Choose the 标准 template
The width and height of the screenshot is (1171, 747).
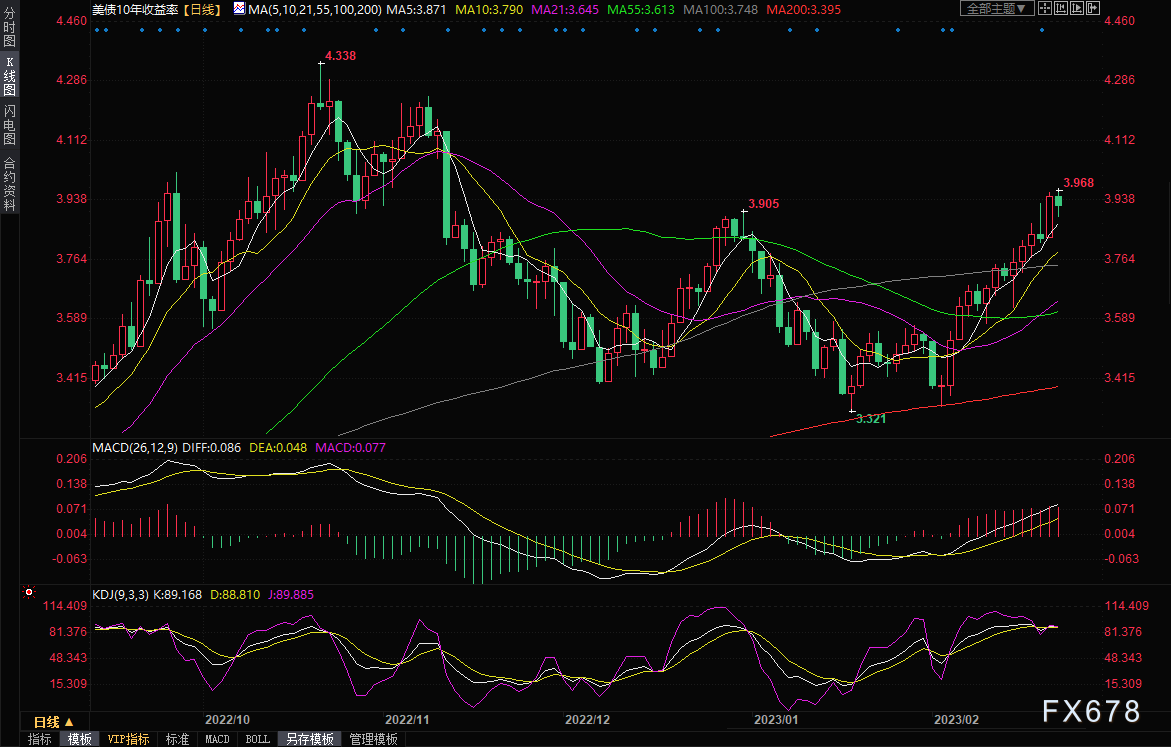click(177, 739)
